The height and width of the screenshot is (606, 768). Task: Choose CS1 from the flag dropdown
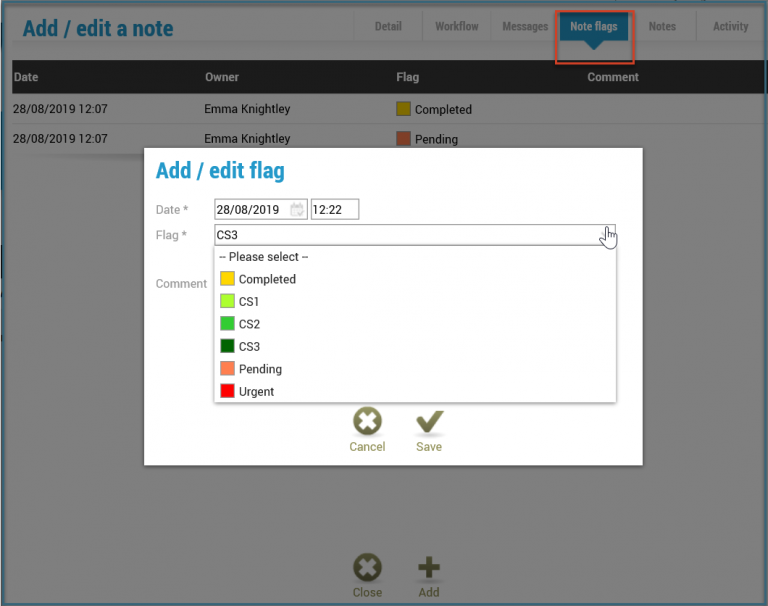[x=248, y=302]
